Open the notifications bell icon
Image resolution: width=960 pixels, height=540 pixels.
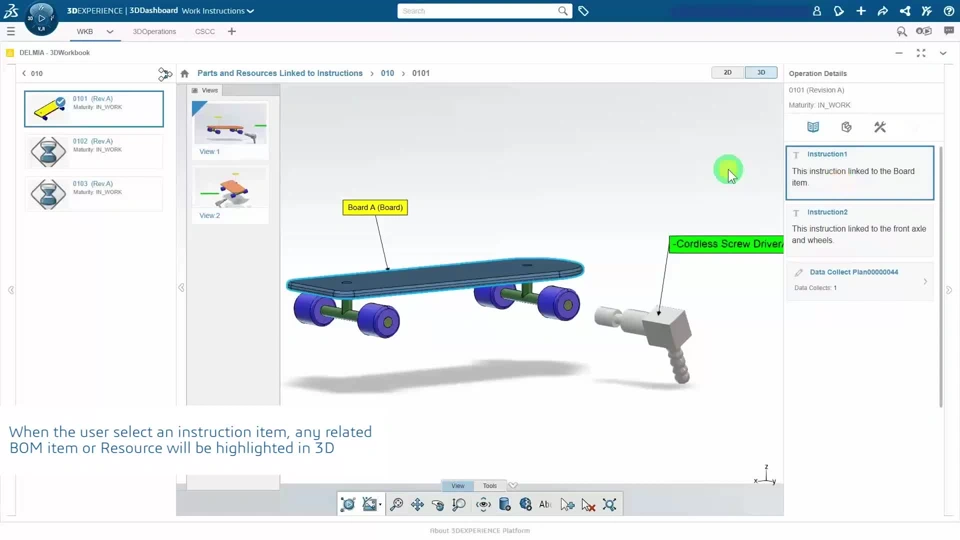(x=839, y=11)
